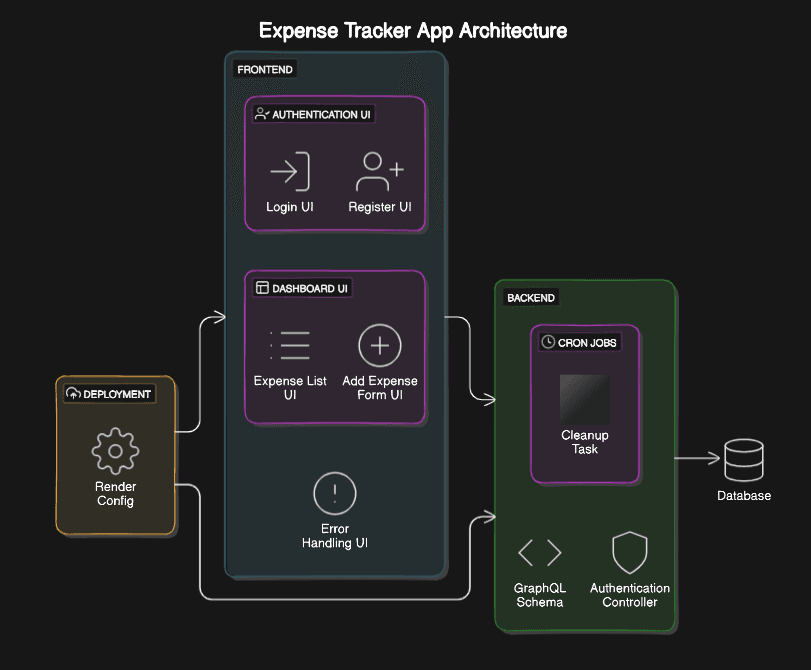Select the Cleanup Task dark square thumbnail

pos(584,398)
